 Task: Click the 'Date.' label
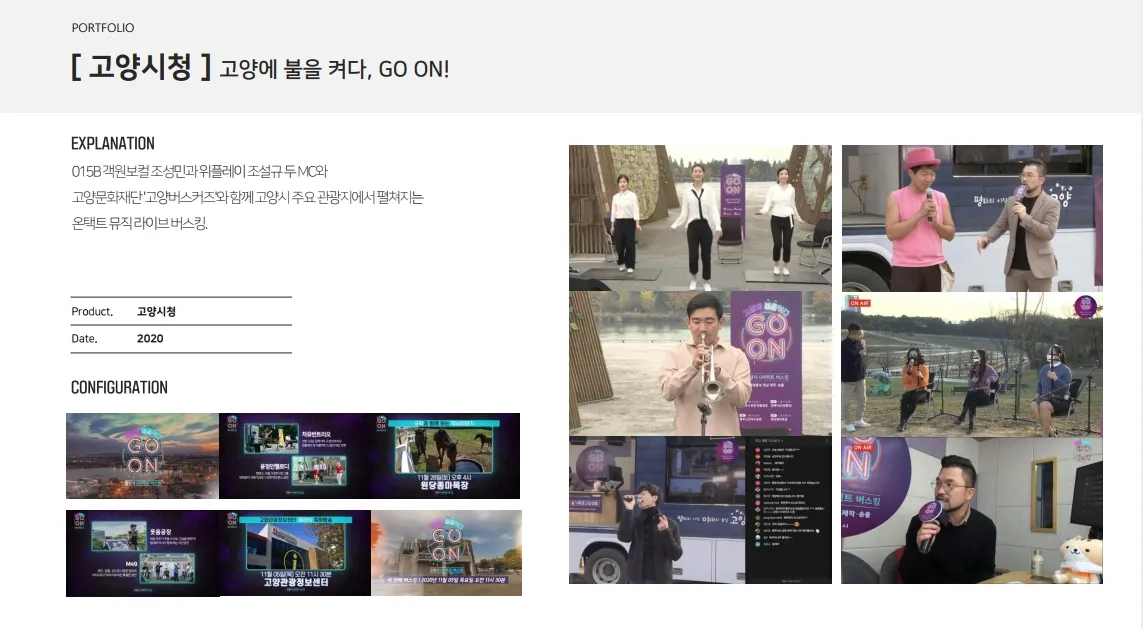(x=85, y=338)
